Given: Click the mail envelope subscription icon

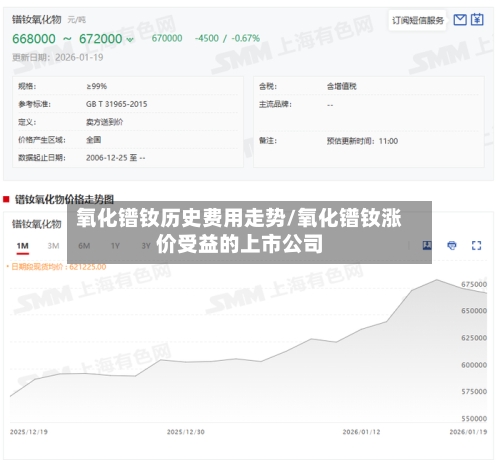Looking at the screenshot, I should (460, 20).
